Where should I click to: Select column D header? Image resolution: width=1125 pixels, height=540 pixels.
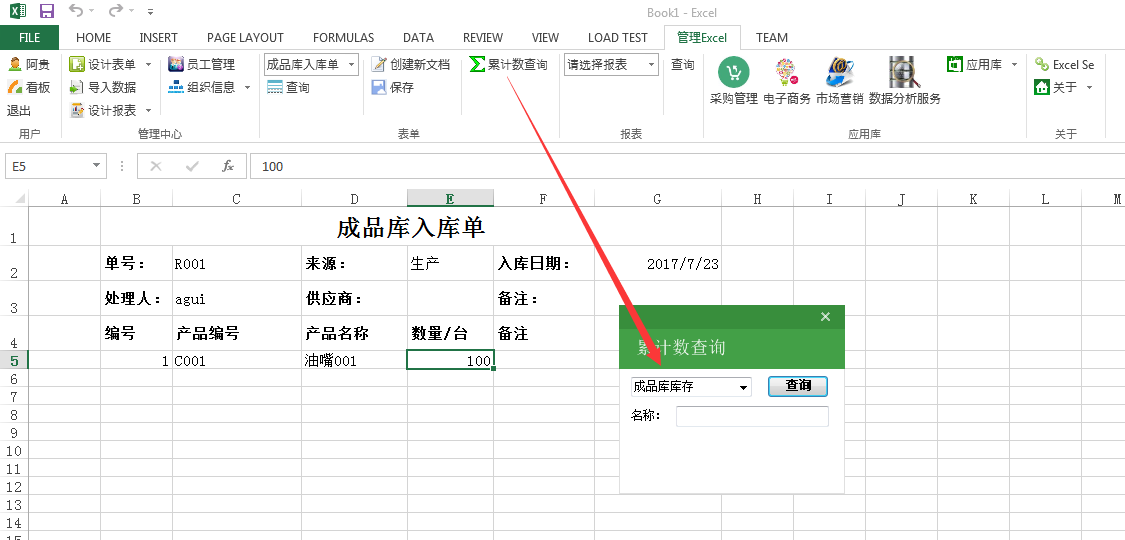pyautogui.click(x=354, y=199)
